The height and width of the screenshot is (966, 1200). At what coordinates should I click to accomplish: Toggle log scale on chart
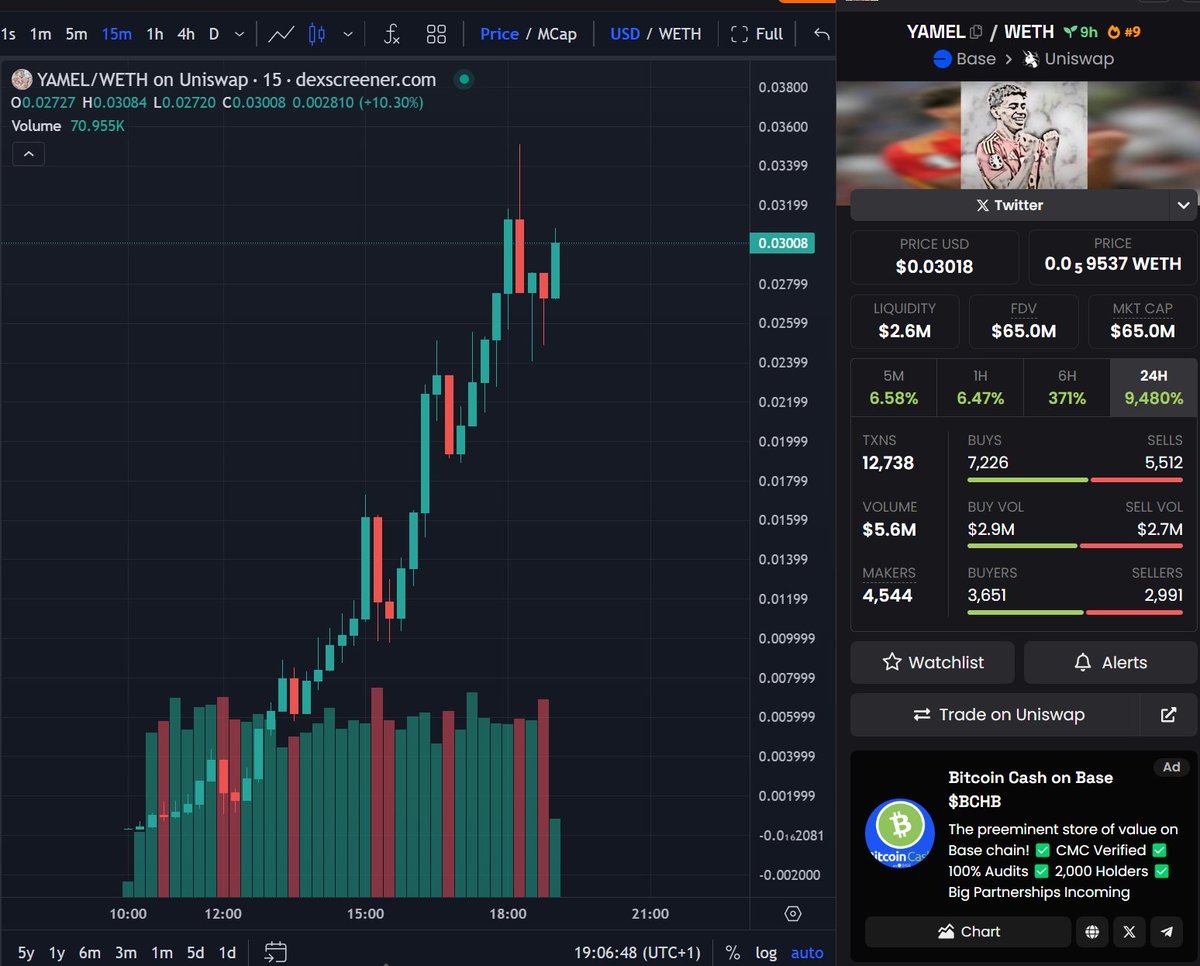tap(766, 953)
